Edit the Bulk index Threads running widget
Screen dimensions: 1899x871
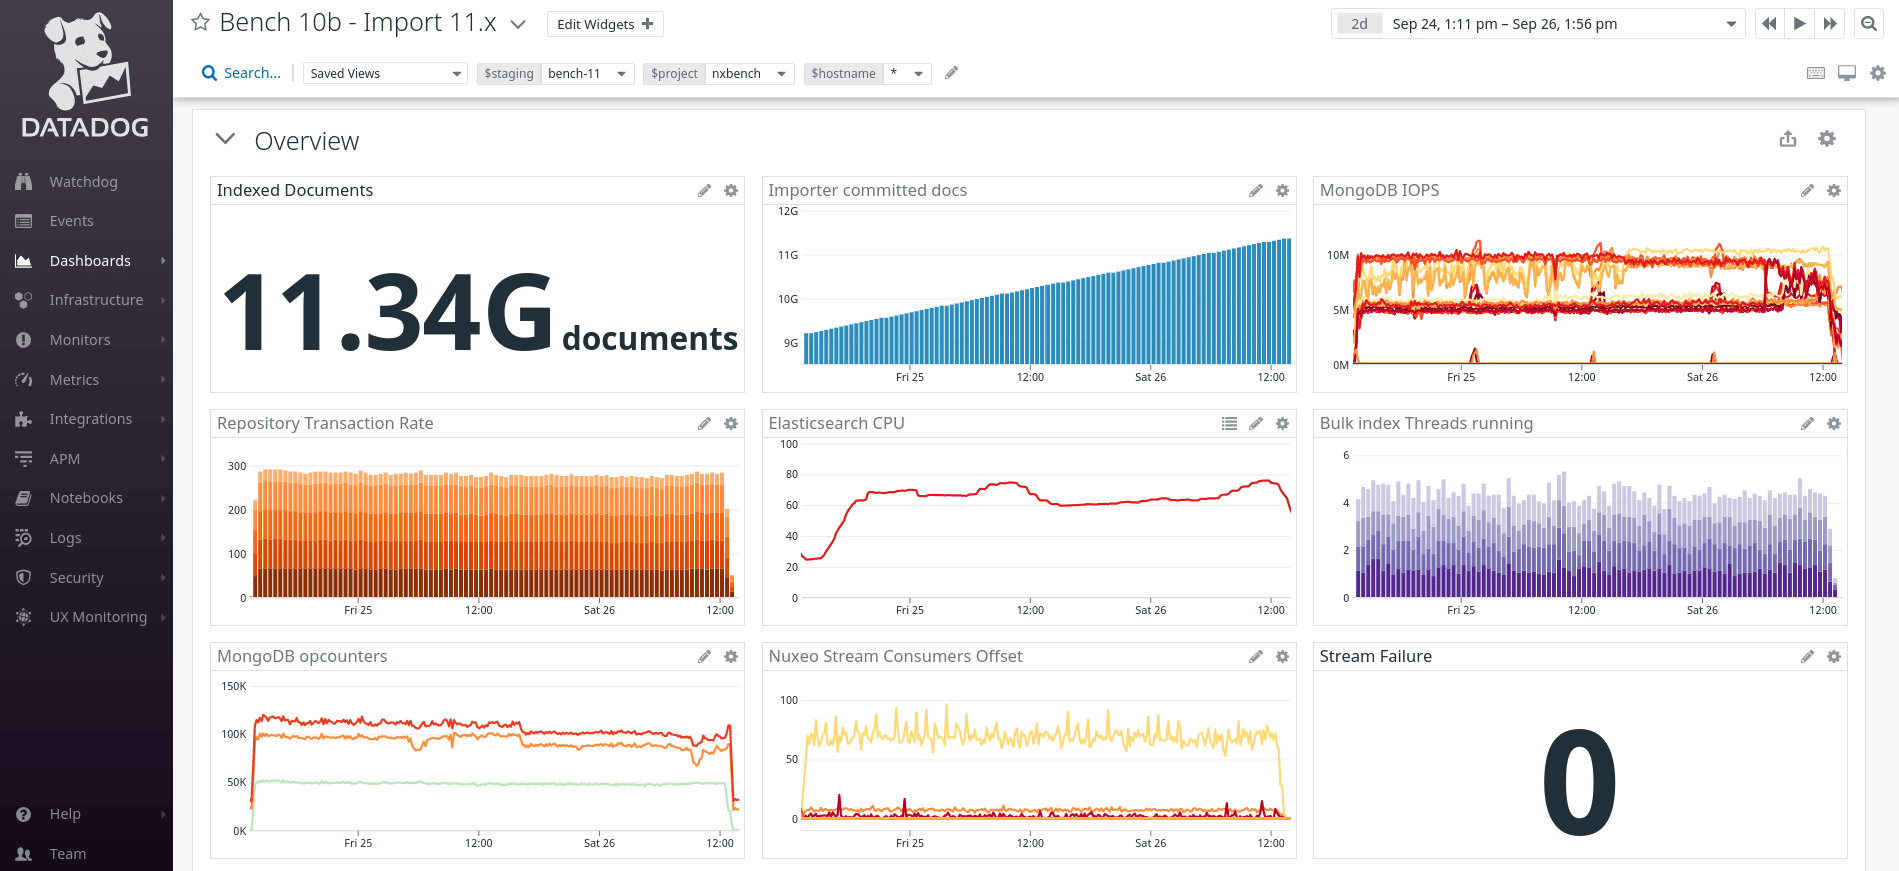point(1807,423)
